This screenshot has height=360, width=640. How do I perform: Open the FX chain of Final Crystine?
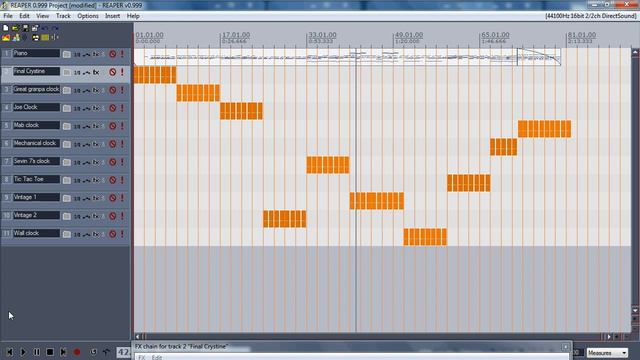96,72
